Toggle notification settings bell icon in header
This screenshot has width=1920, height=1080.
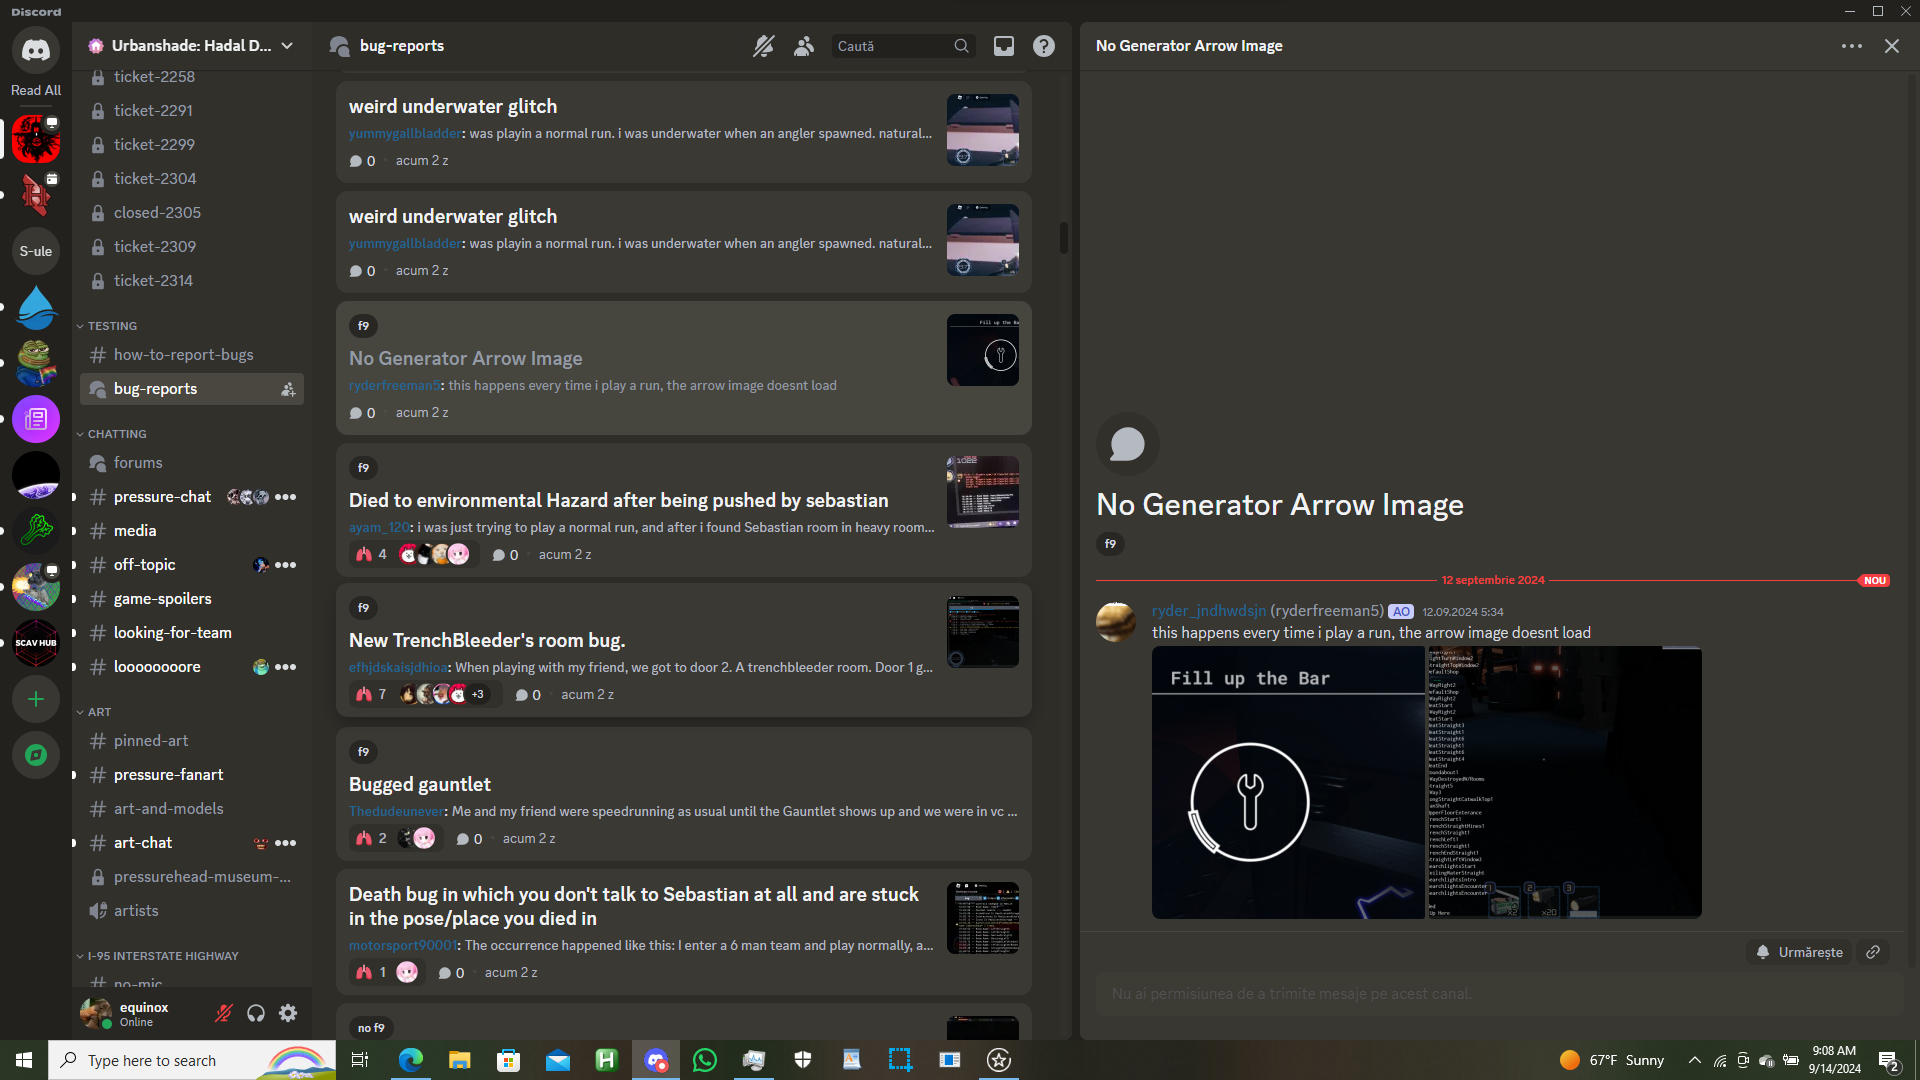pyautogui.click(x=764, y=46)
